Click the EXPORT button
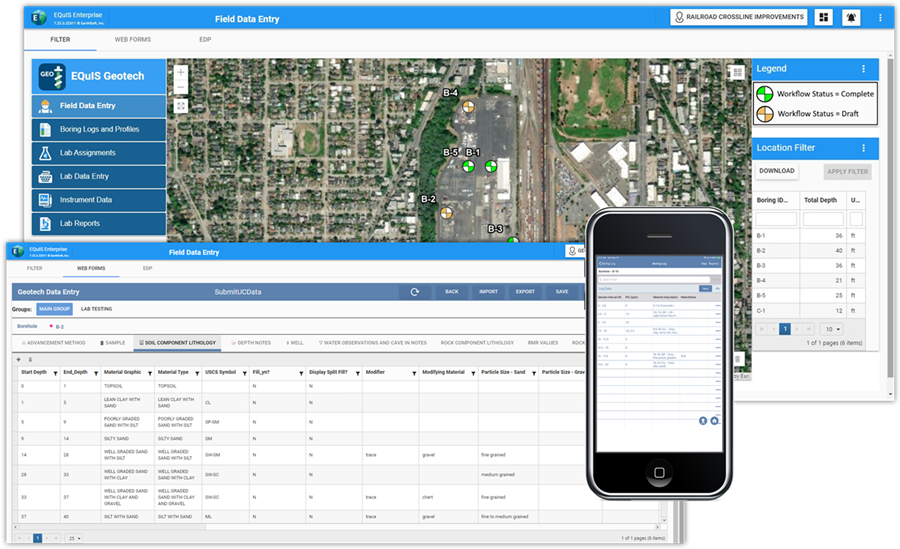Viewport: 900px width, 549px height. [x=525, y=292]
